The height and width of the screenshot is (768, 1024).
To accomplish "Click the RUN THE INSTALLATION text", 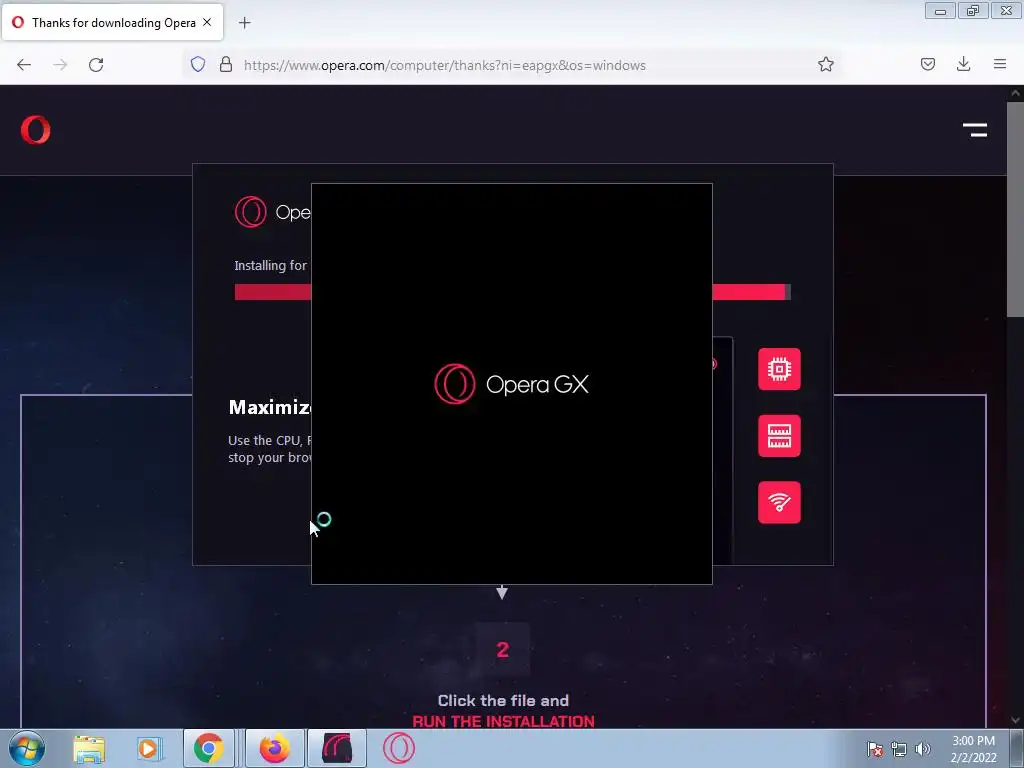I will click(503, 721).
